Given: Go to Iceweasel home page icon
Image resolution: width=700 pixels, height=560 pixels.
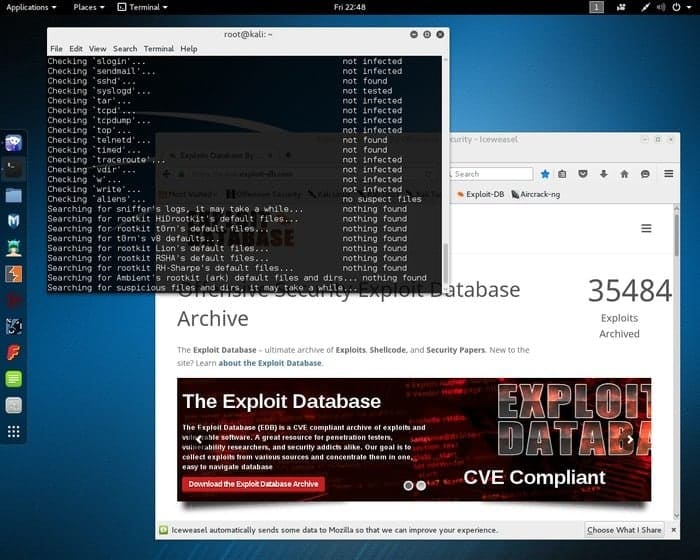Looking at the screenshot, I should tap(624, 174).
